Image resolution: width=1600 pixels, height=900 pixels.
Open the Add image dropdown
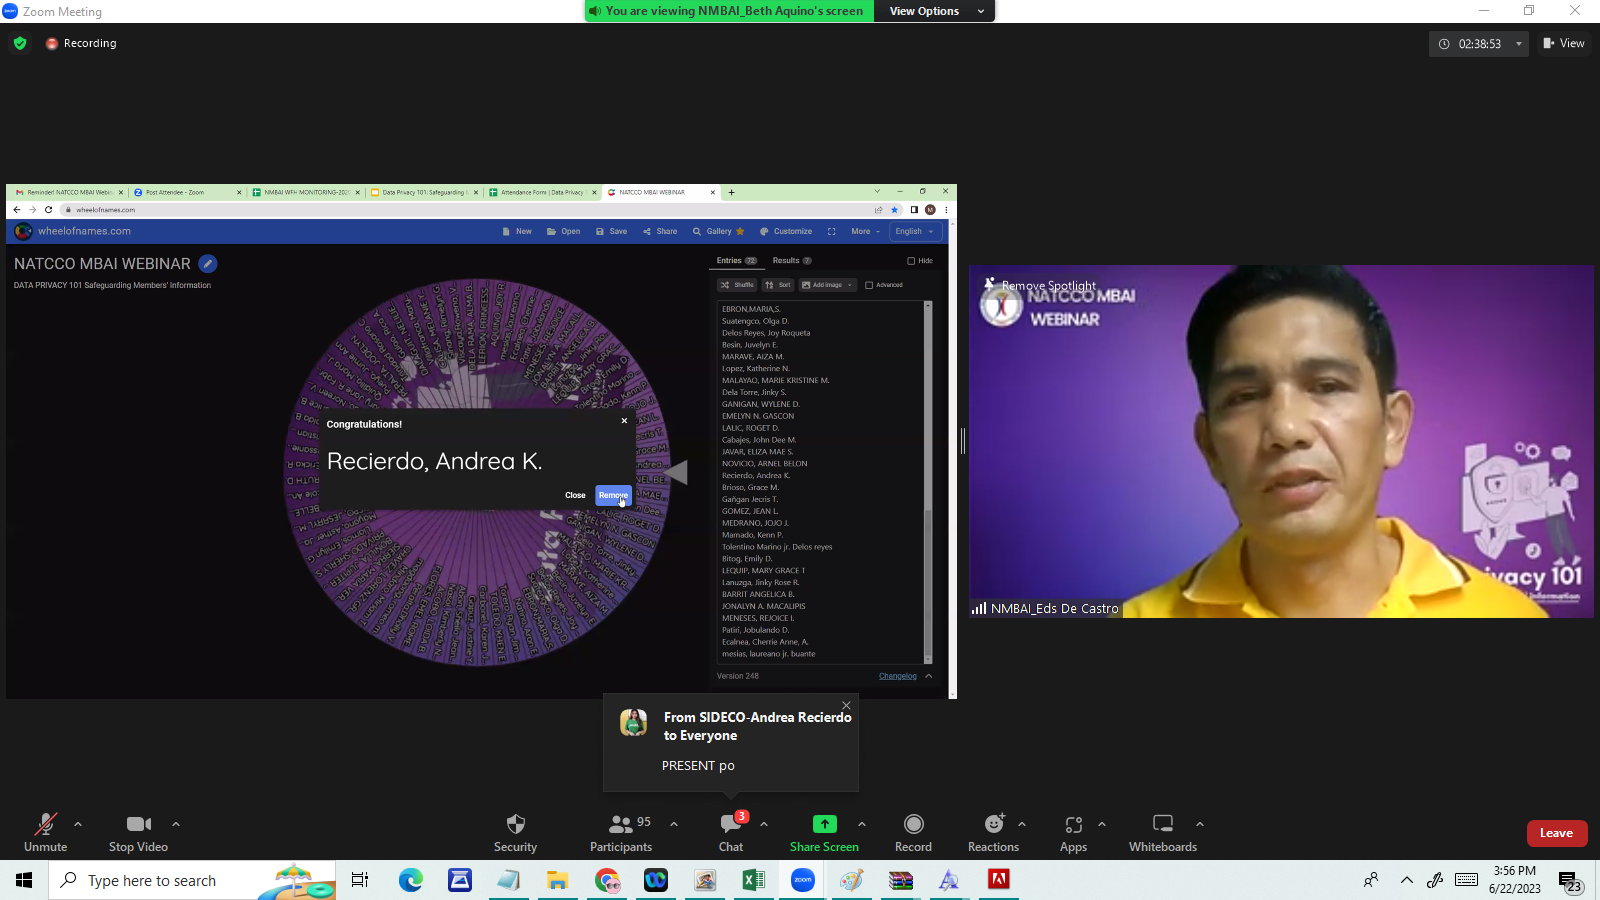827,285
